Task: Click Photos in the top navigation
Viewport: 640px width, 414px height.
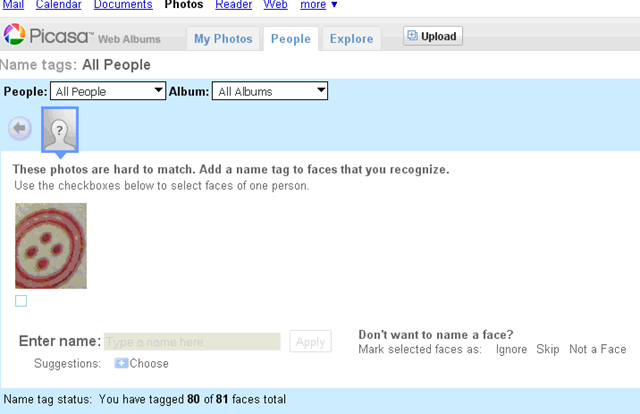Action: (x=184, y=4)
